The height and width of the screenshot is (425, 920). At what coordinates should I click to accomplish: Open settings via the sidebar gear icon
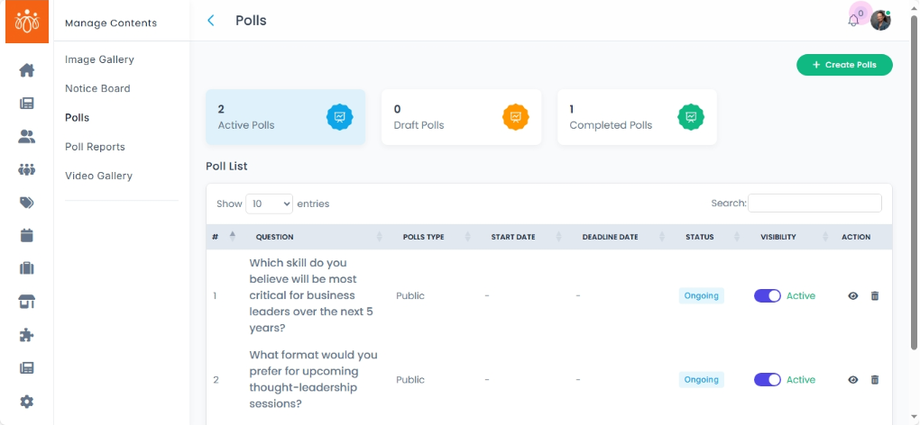point(27,401)
